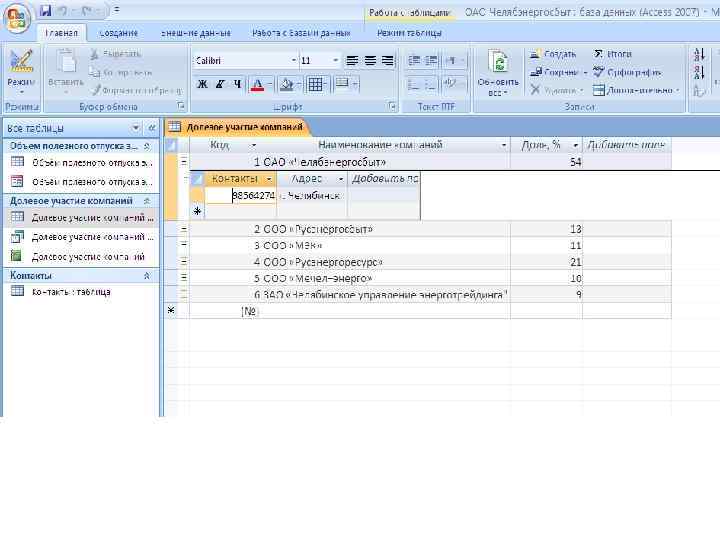
Task: Expand subdatasheet for Русэнергосбыт row
Action: pos(184,229)
